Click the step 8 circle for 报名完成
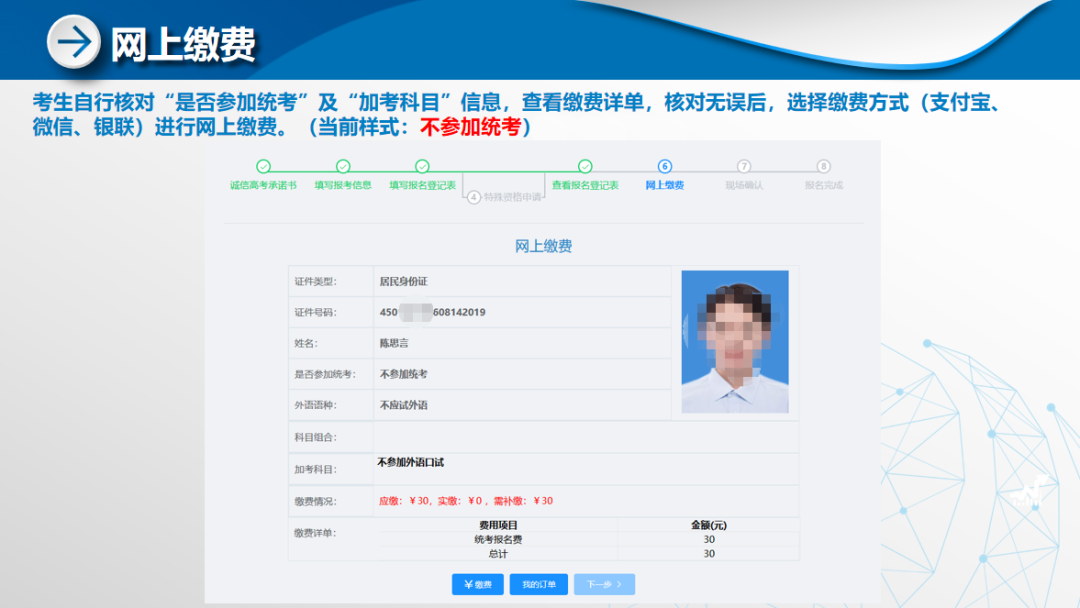Screen dimensions: 1080x608 pos(823,166)
